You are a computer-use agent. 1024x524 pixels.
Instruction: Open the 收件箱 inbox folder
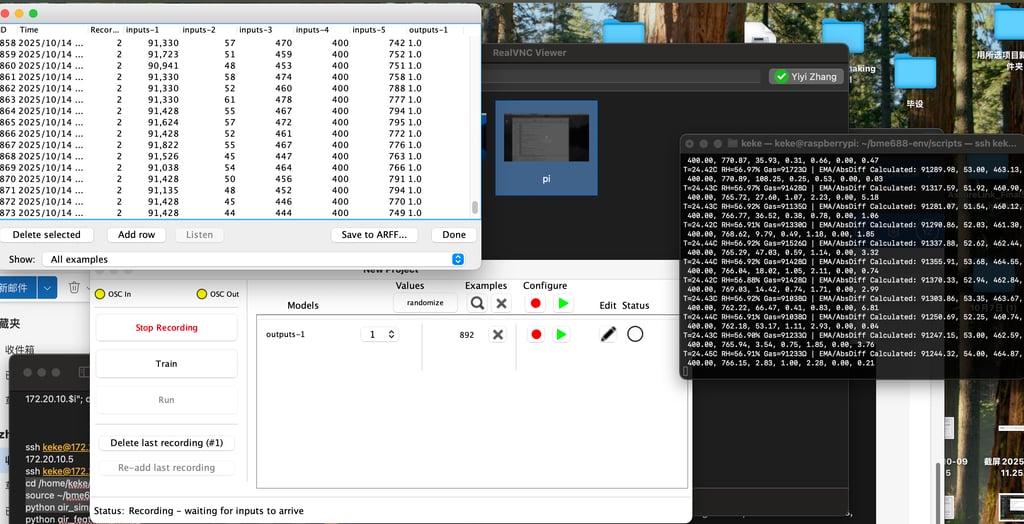(x=18, y=350)
